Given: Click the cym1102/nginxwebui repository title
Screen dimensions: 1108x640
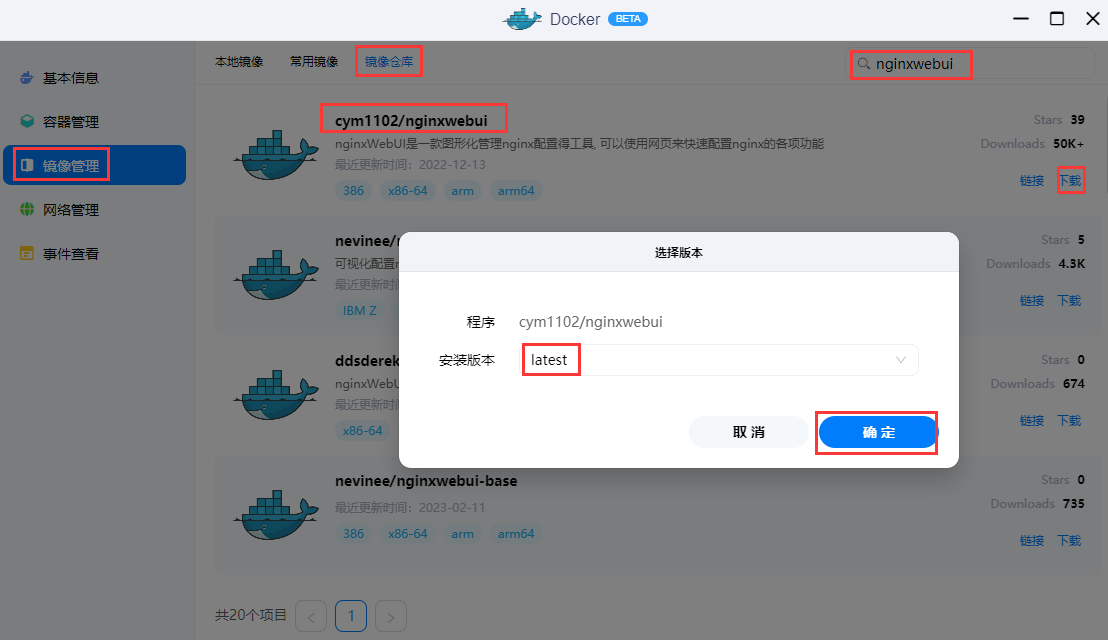Looking at the screenshot, I should 411,121.
